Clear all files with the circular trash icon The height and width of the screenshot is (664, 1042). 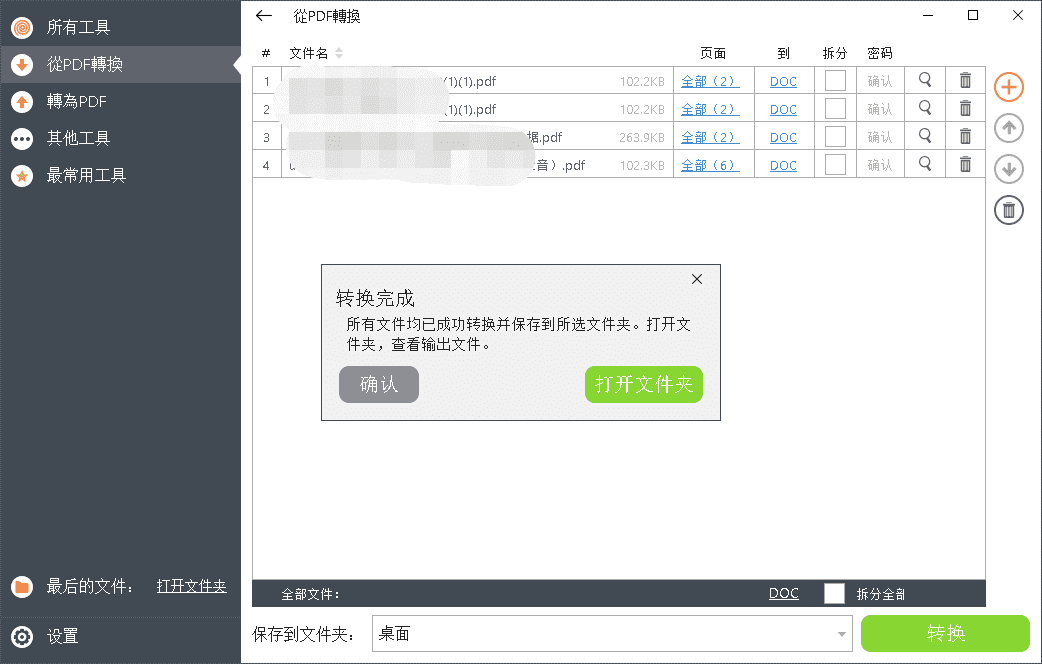tap(1009, 211)
